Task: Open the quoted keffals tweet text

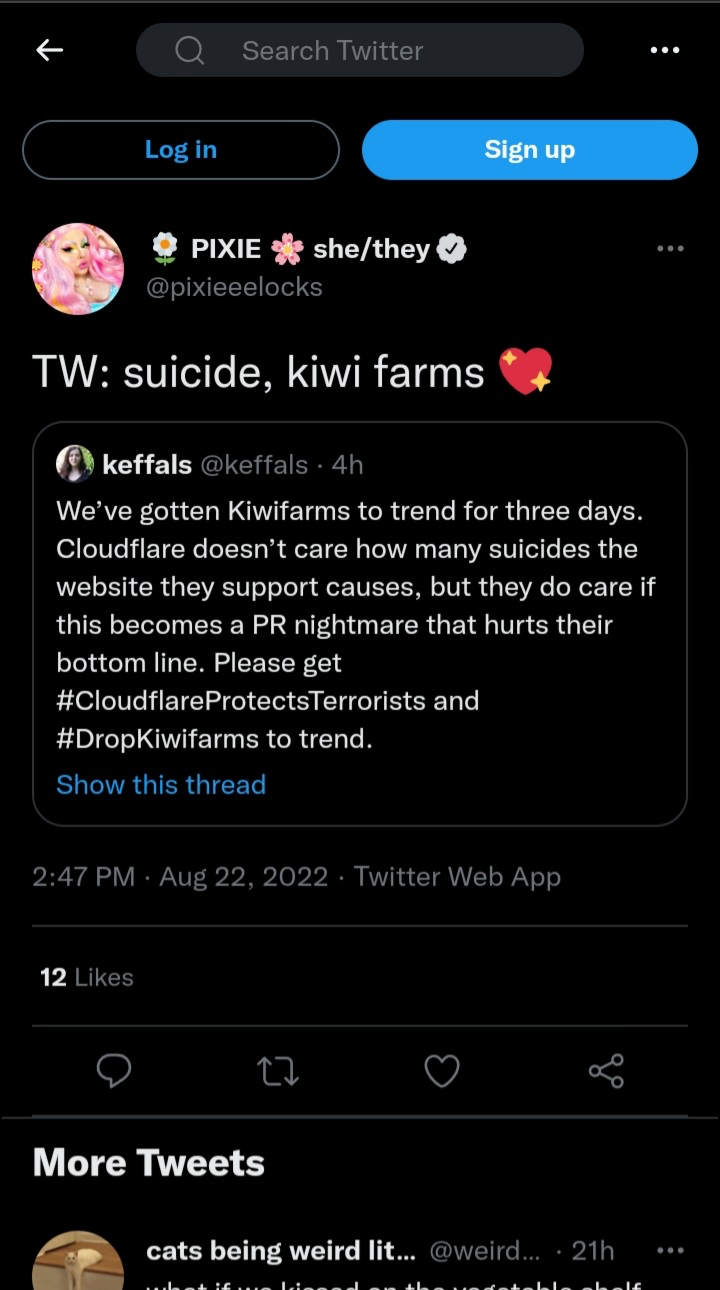Action: point(356,625)
